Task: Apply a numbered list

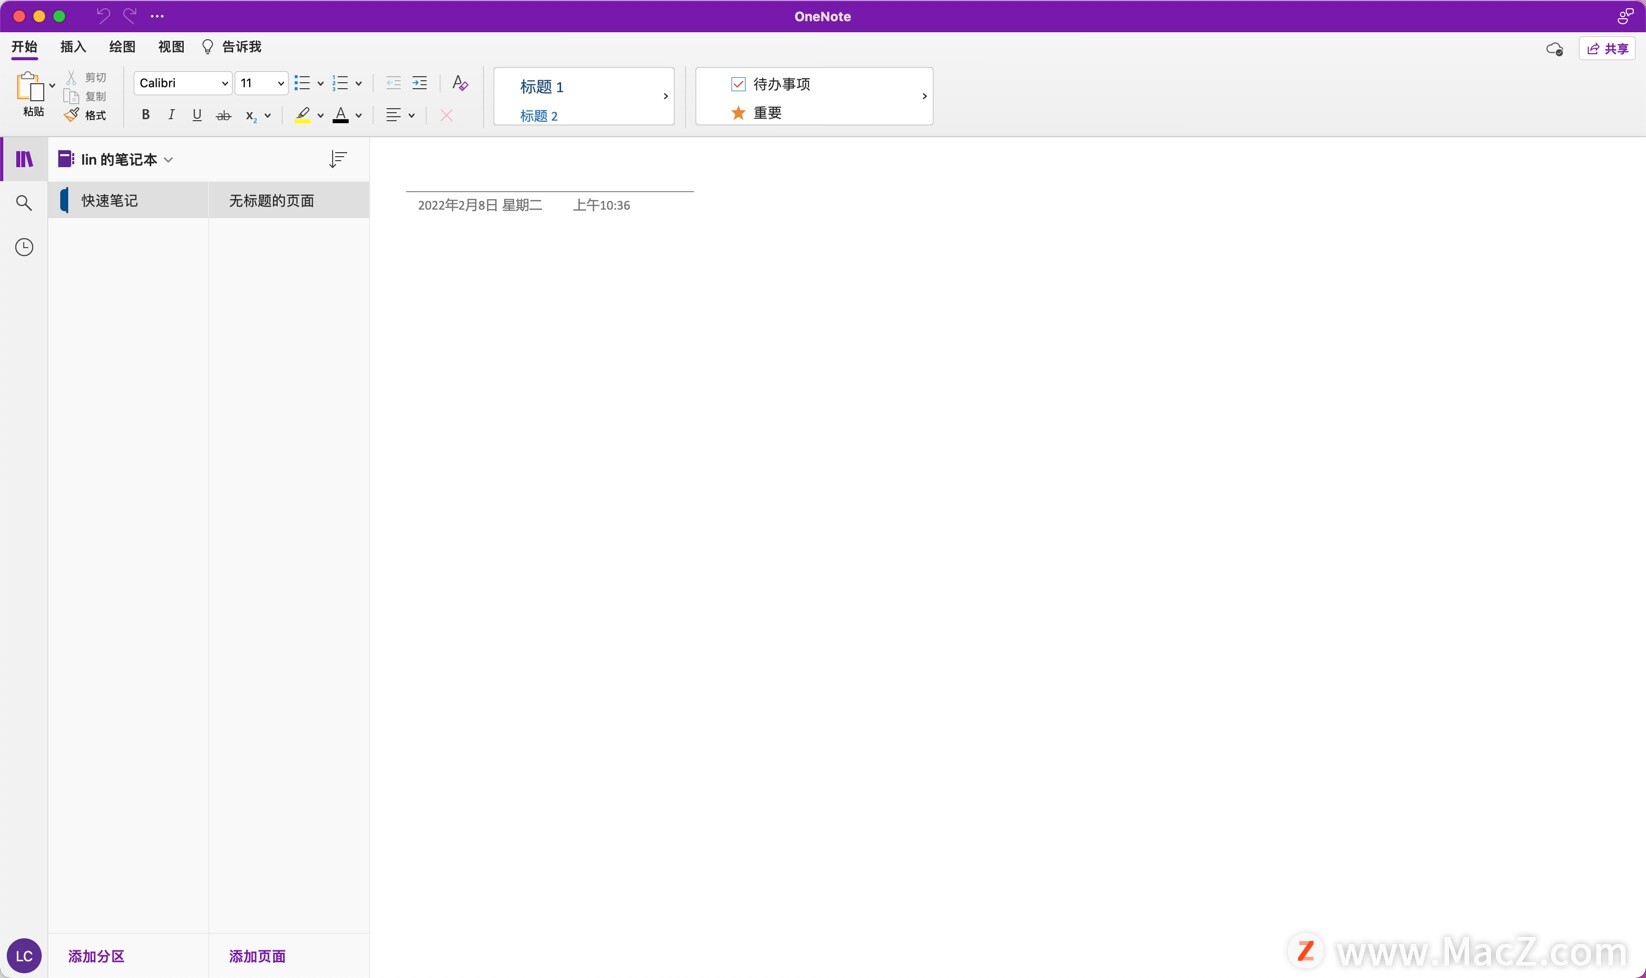Action: click(340, 83)
